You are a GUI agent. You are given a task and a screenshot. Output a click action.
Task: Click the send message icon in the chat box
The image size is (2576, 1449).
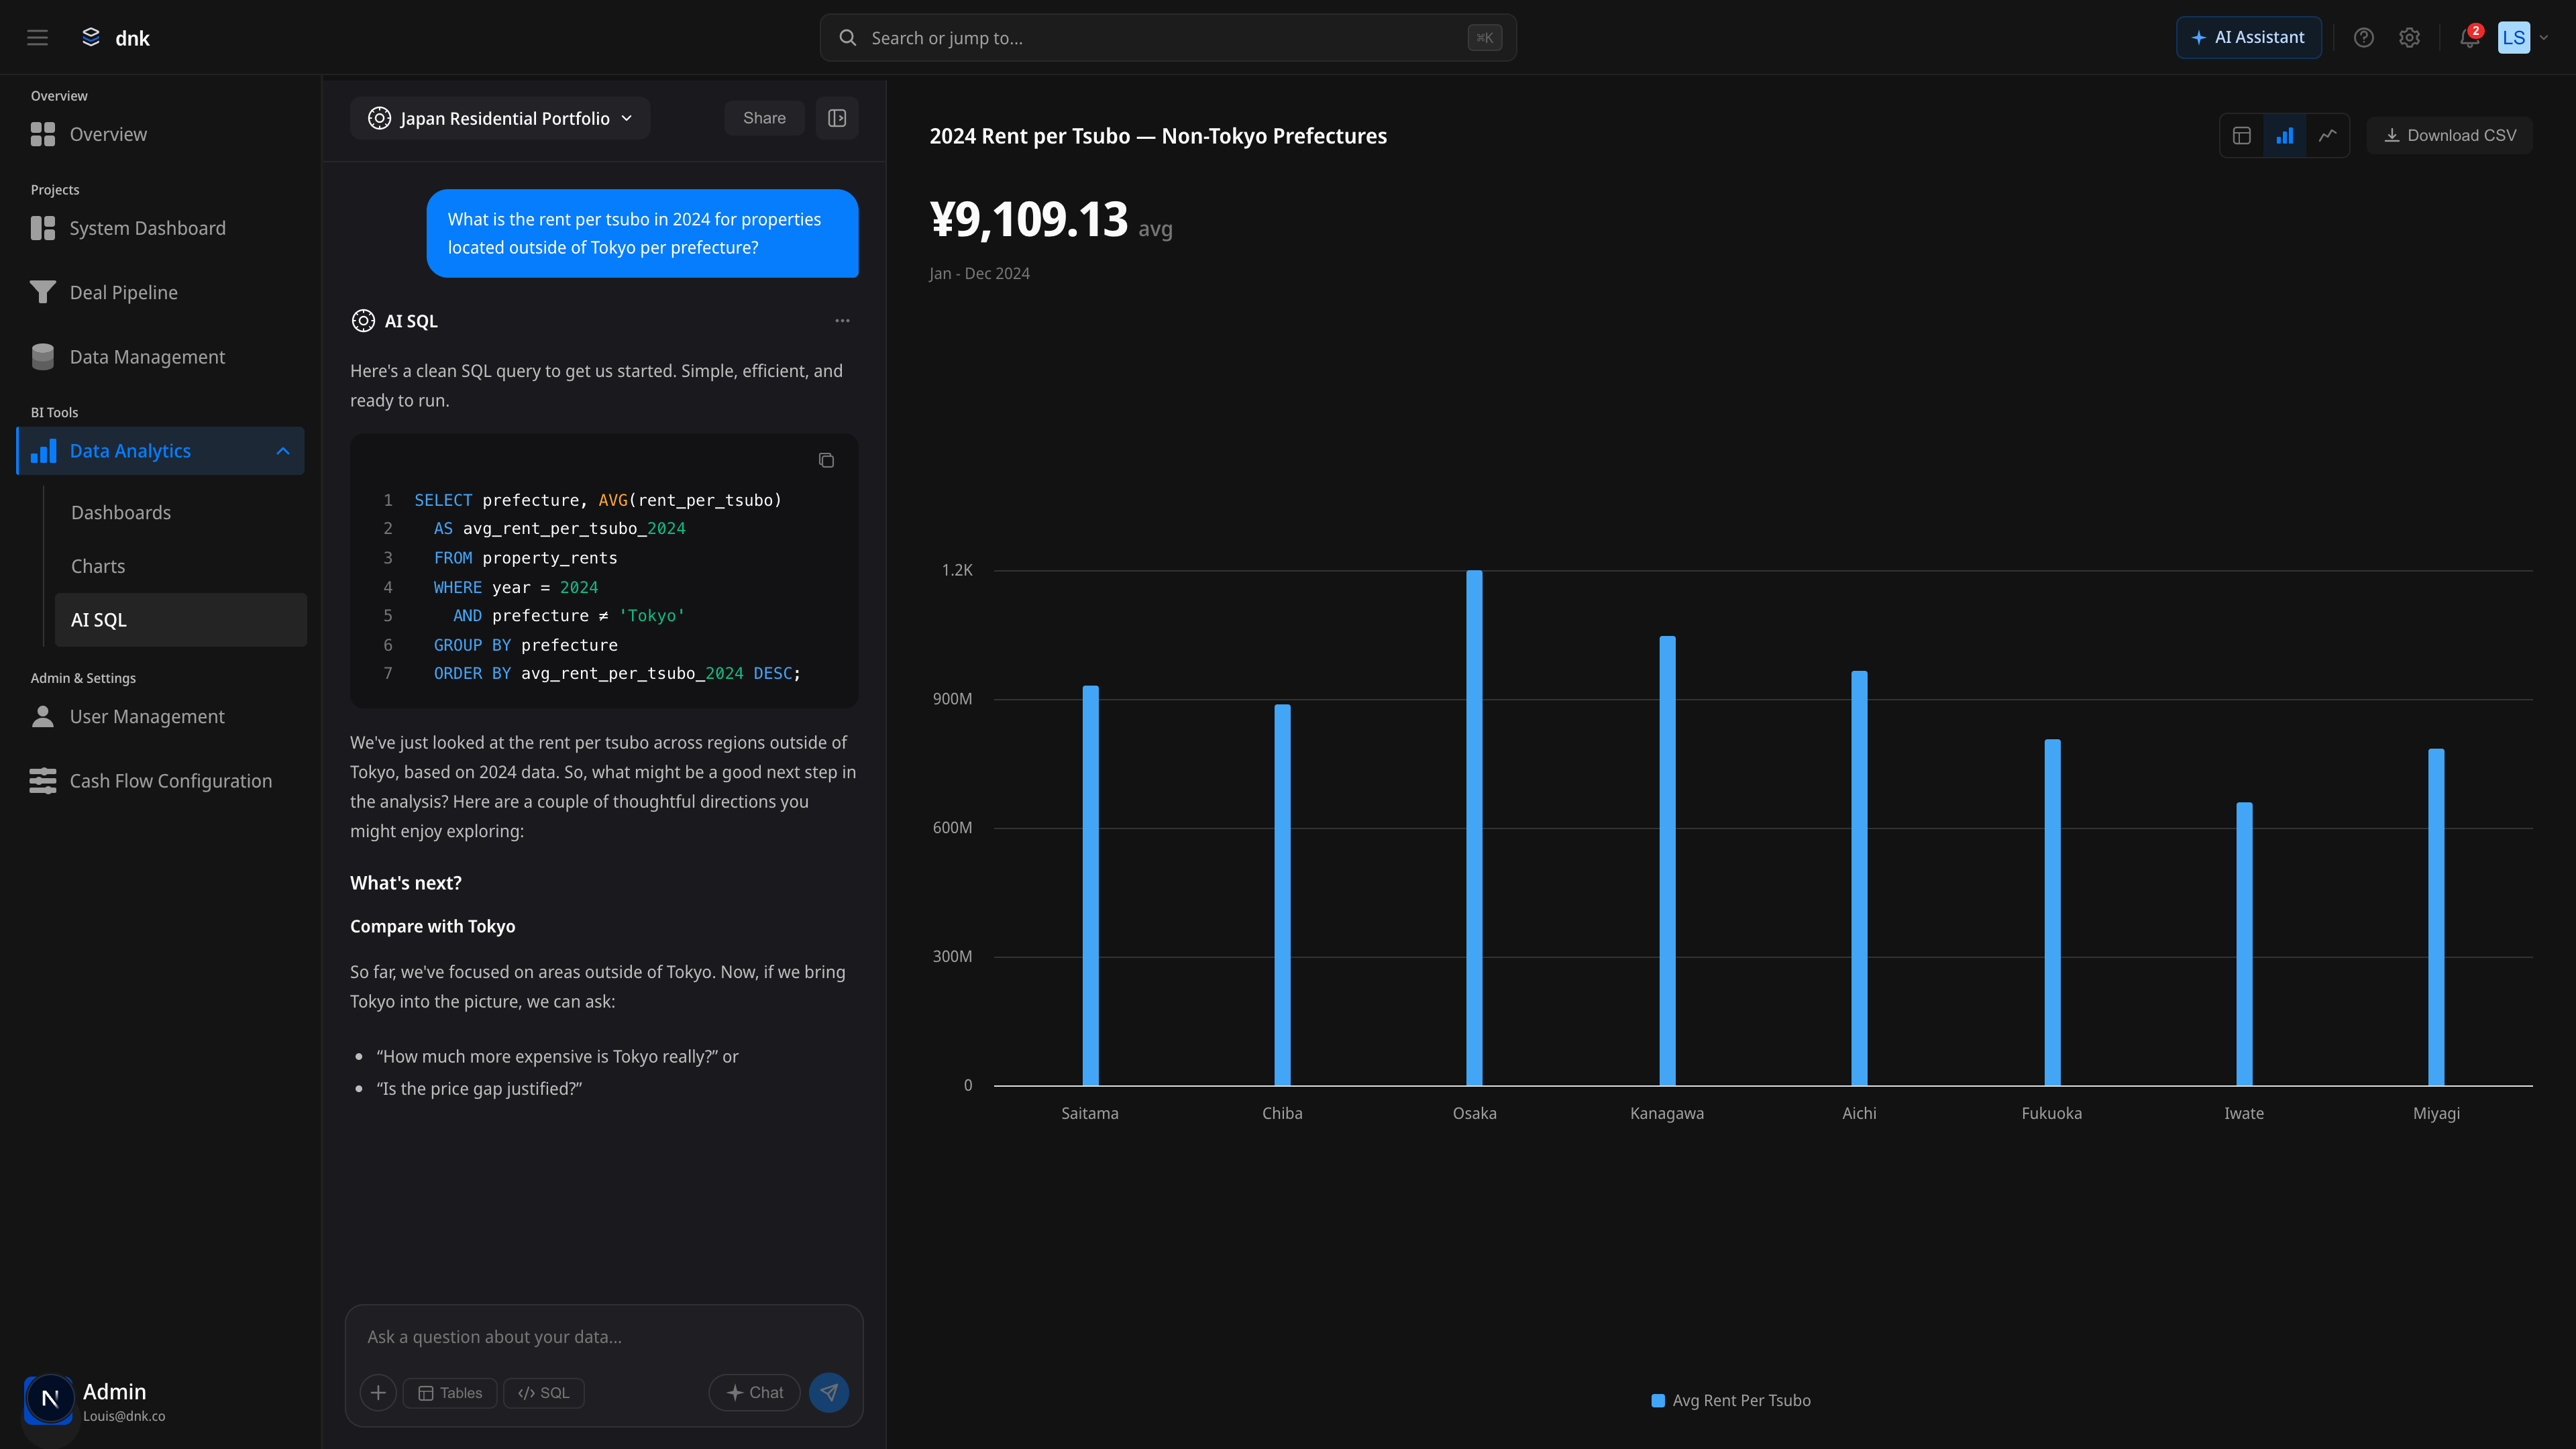tap(828, 1392)
